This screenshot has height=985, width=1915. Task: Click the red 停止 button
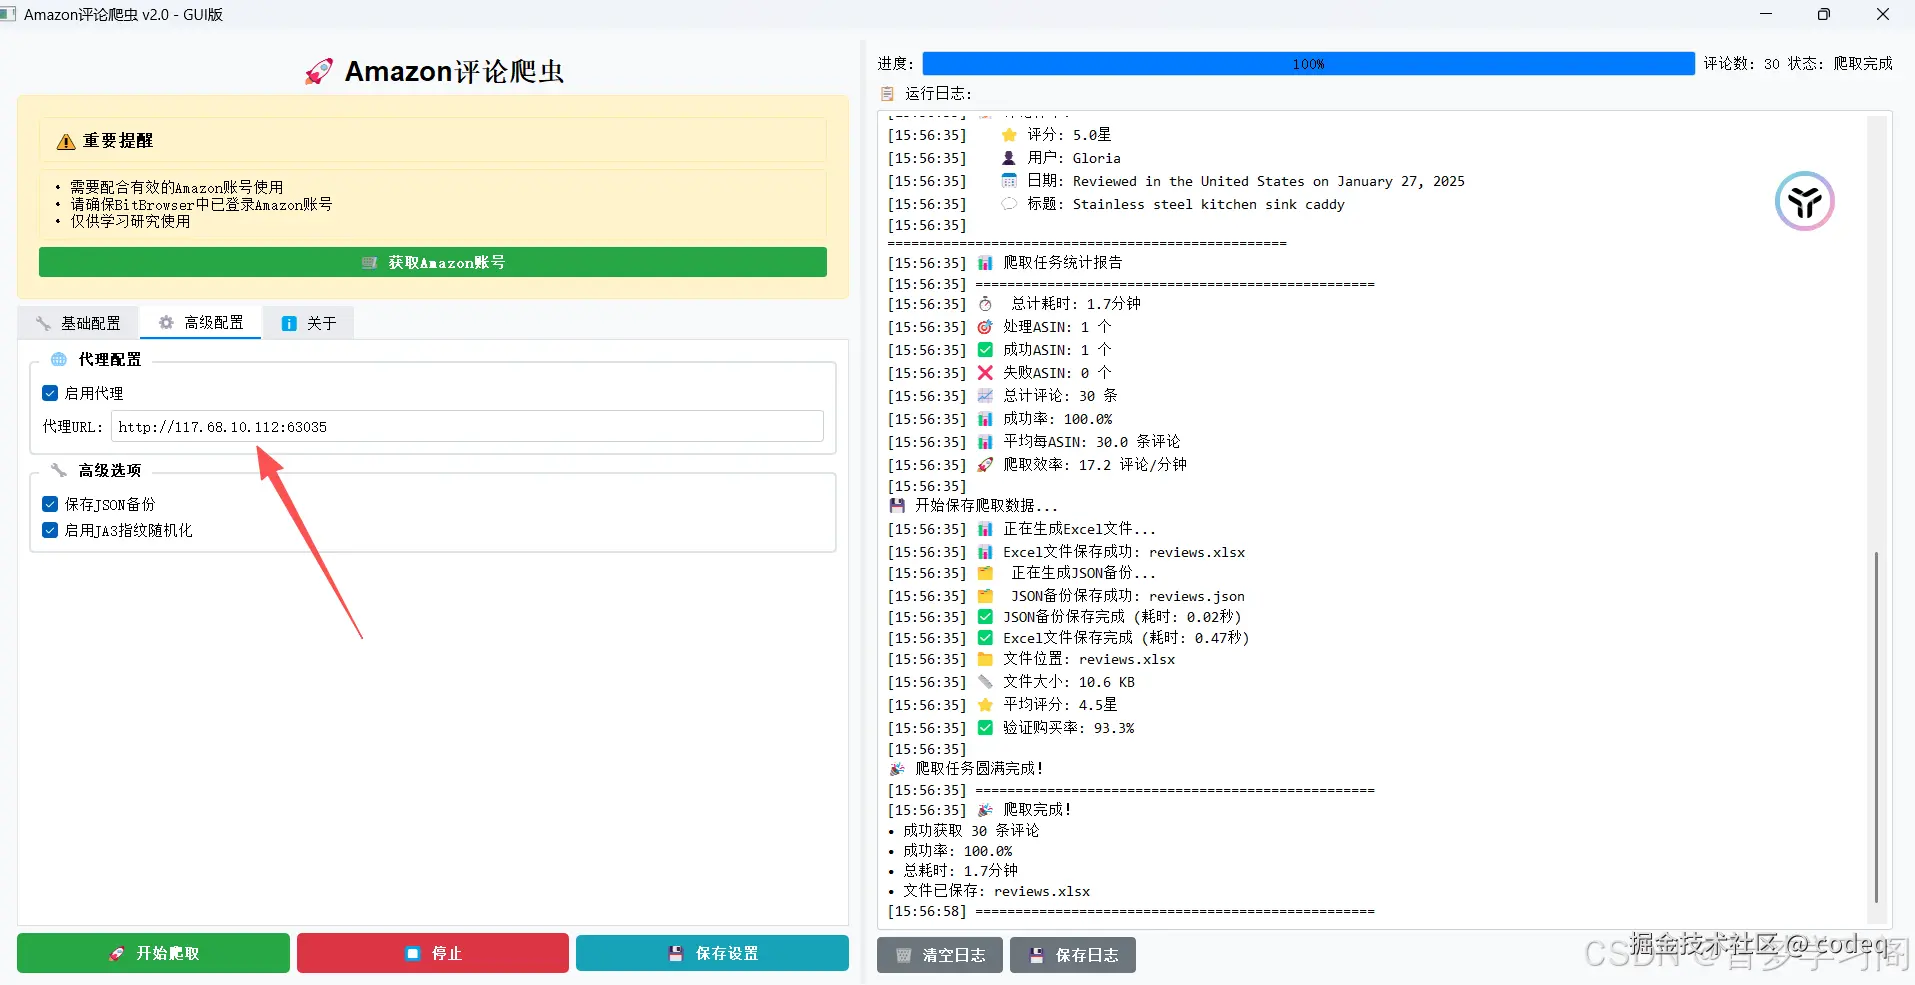[x=433, y=953]
